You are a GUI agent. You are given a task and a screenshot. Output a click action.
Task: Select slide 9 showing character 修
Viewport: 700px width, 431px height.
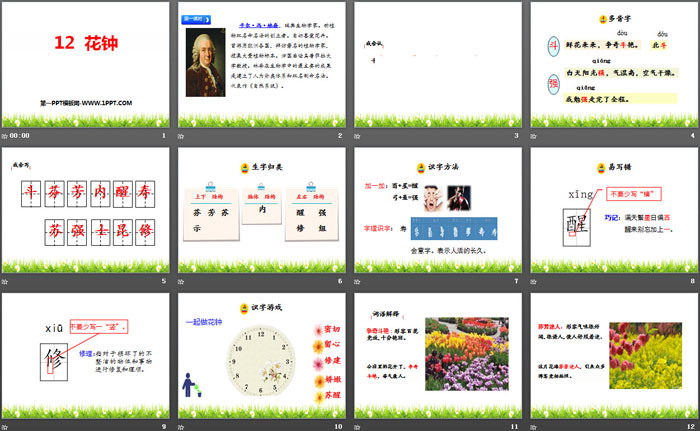(x=85, y=356)
